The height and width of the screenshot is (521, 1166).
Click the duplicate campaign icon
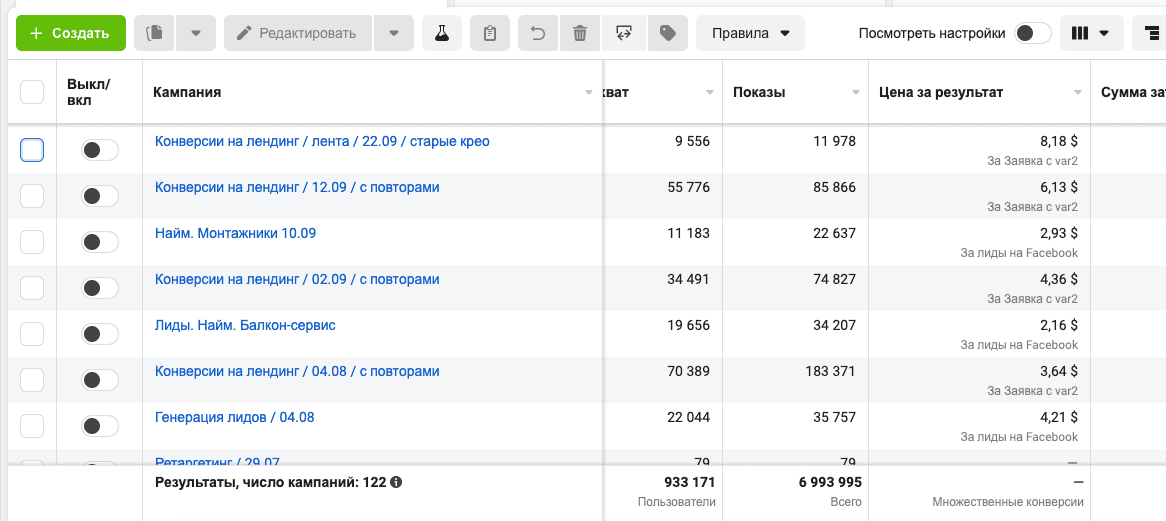pos(155,33)
